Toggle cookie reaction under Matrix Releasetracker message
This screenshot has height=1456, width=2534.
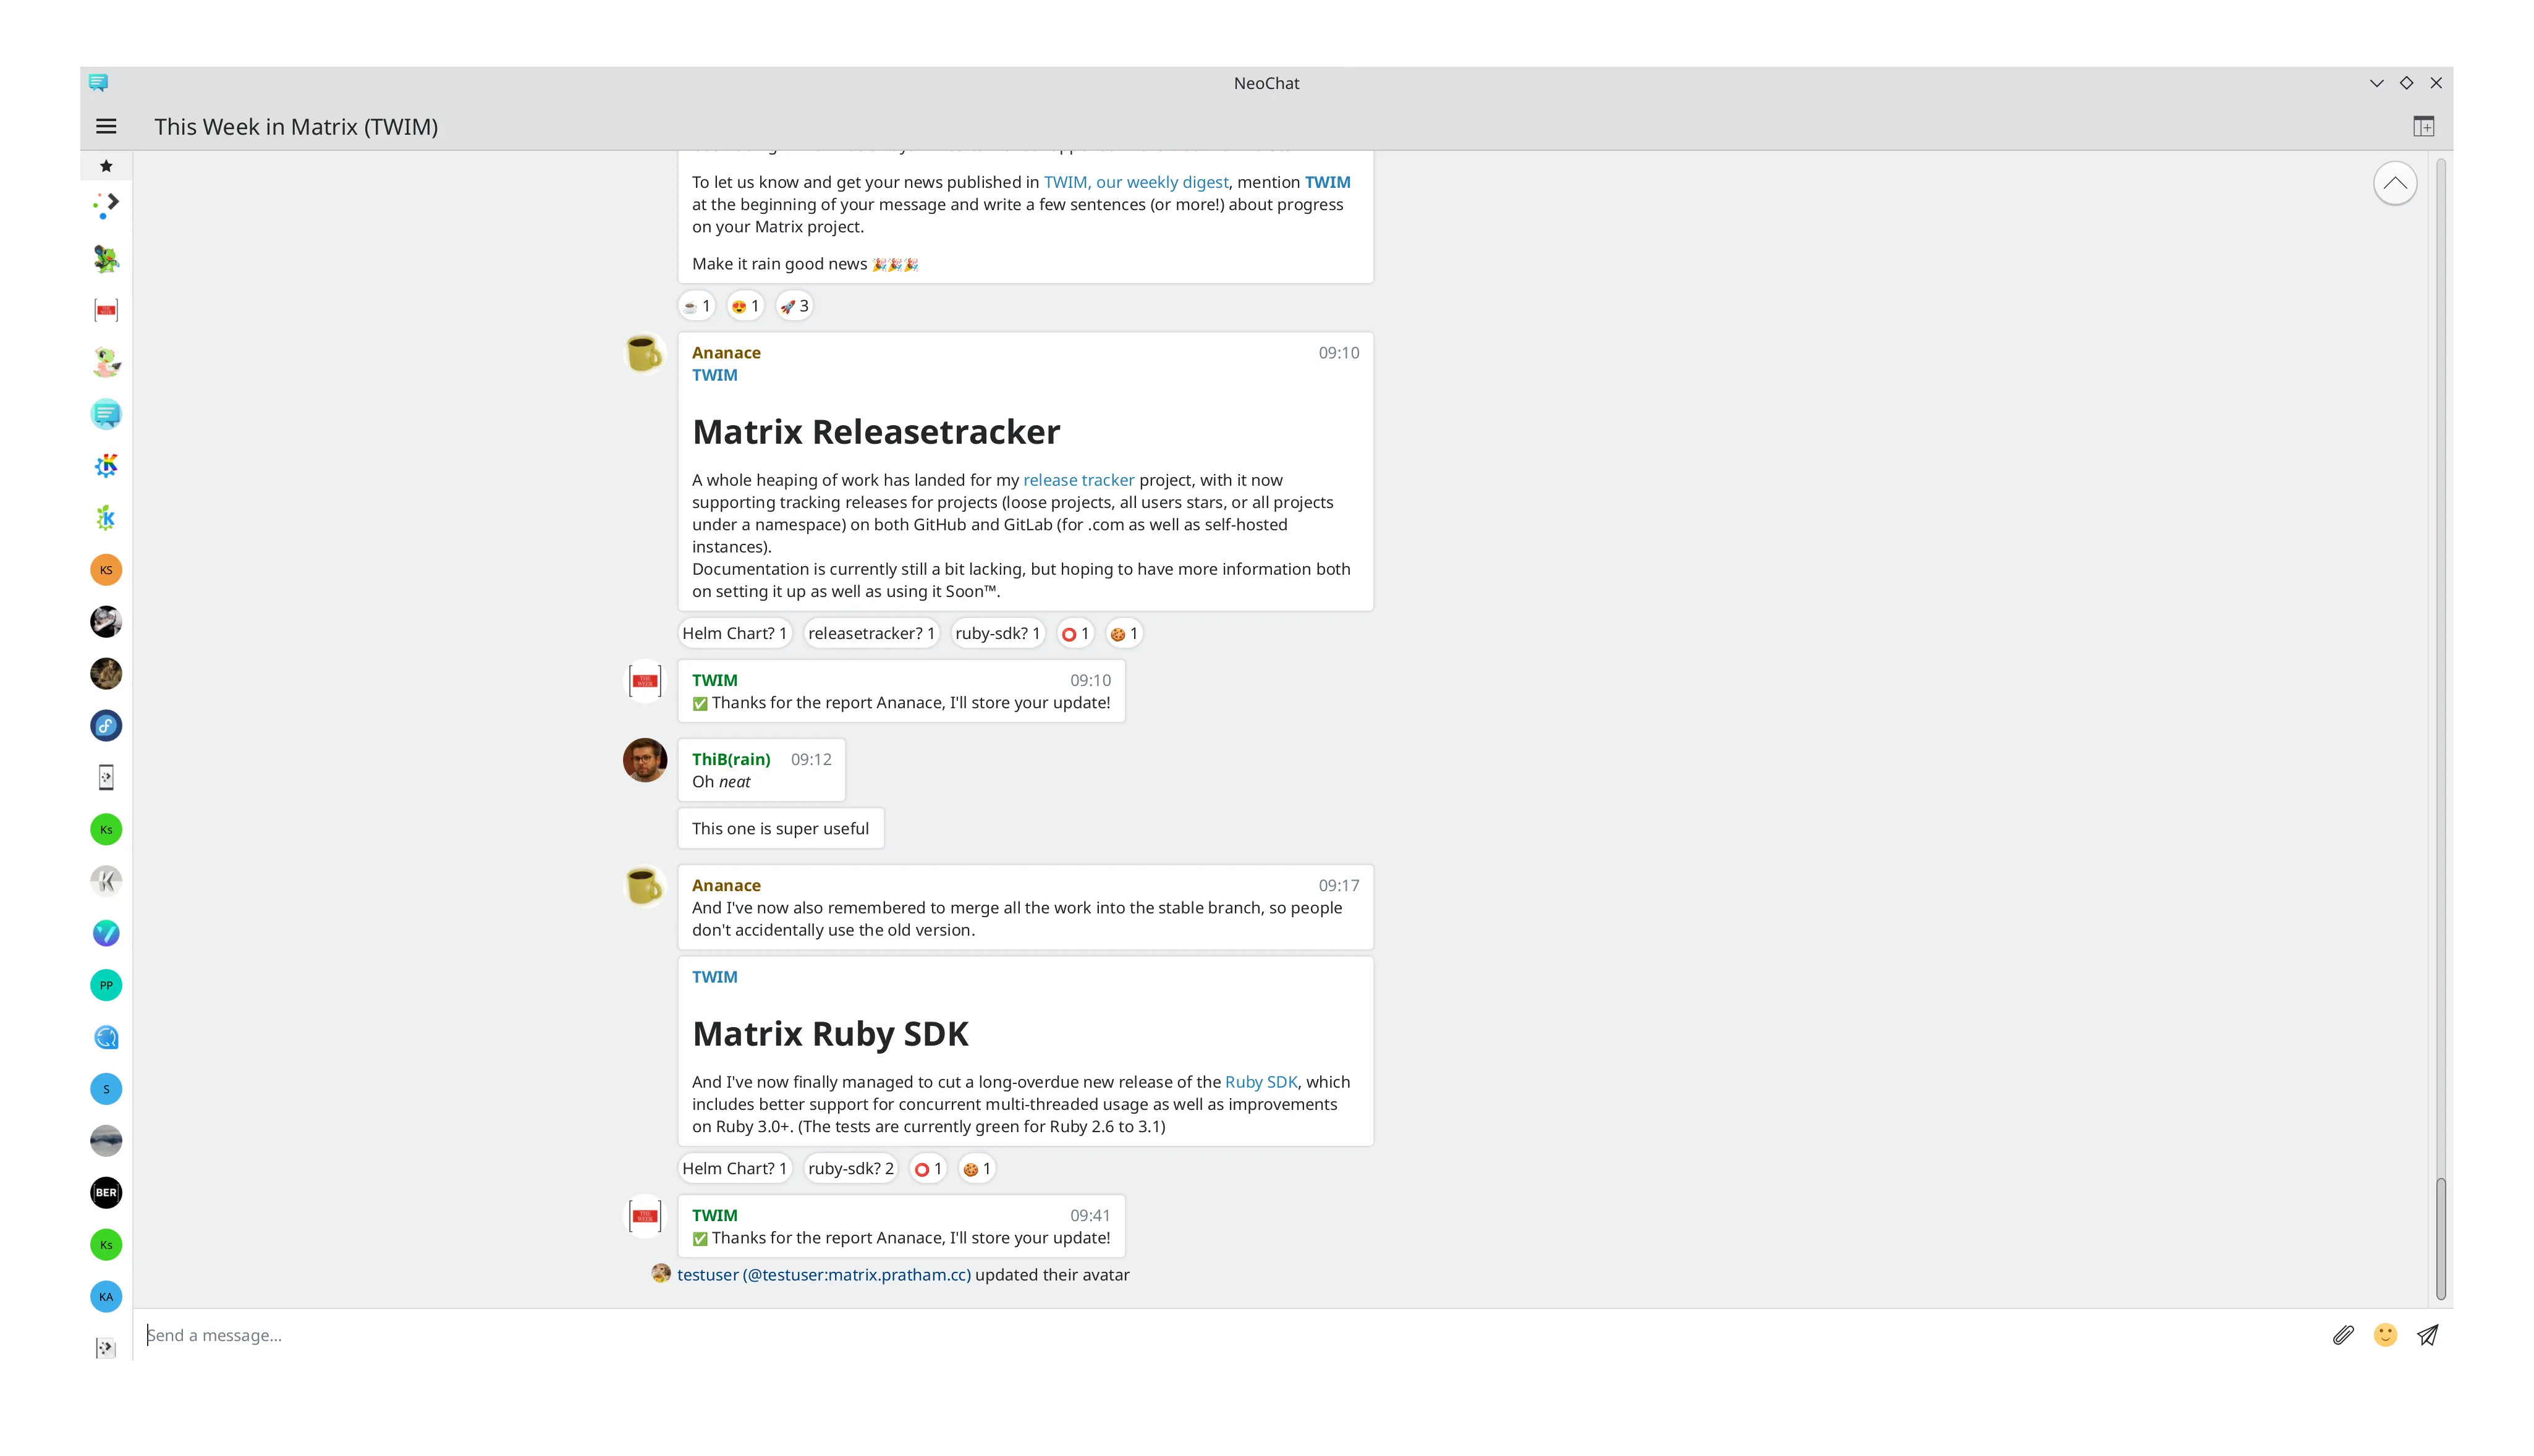pyautogui.click(x=1124, y=633)
